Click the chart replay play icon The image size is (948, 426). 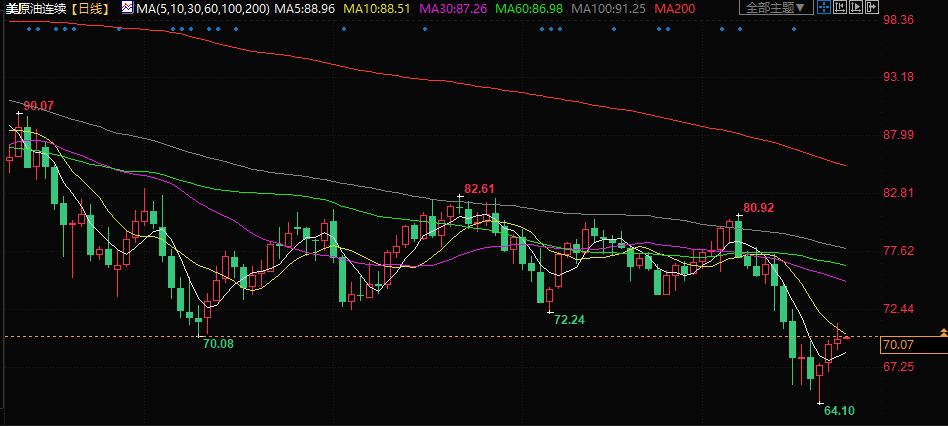(856, 7)
